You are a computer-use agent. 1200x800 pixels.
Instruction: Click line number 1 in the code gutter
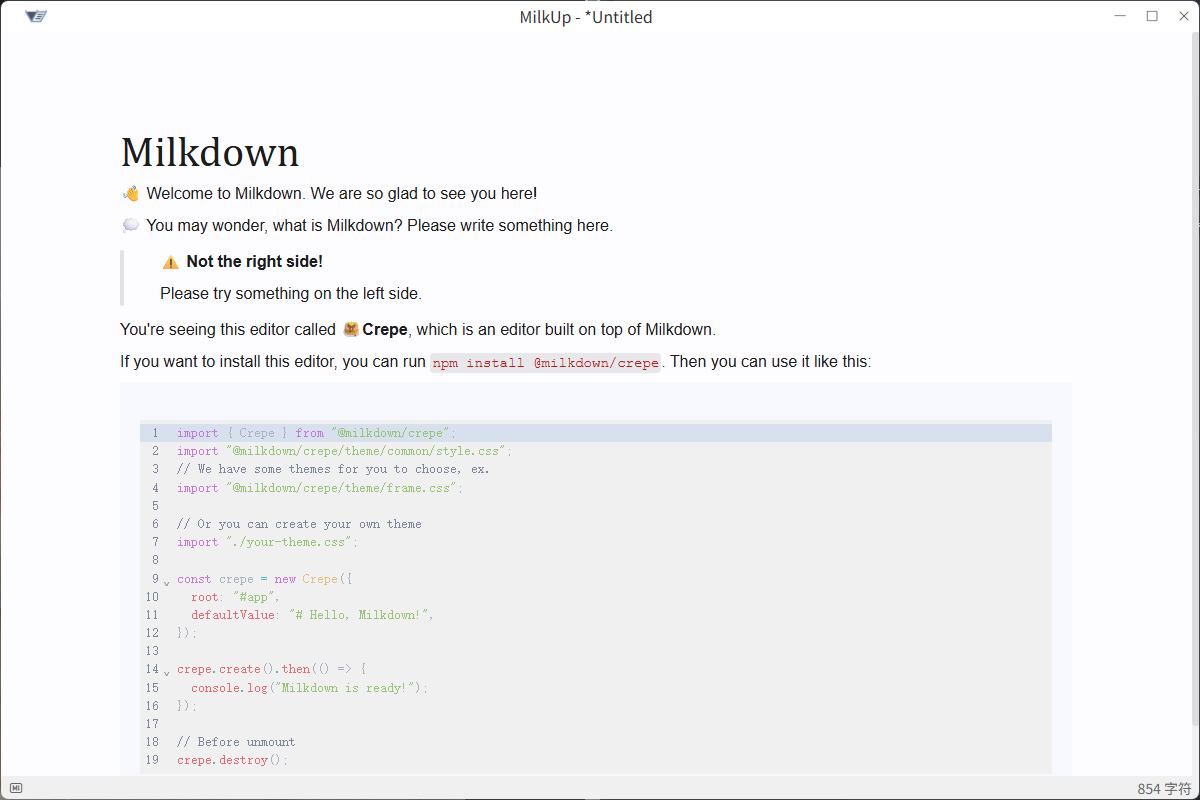point(155,433)
